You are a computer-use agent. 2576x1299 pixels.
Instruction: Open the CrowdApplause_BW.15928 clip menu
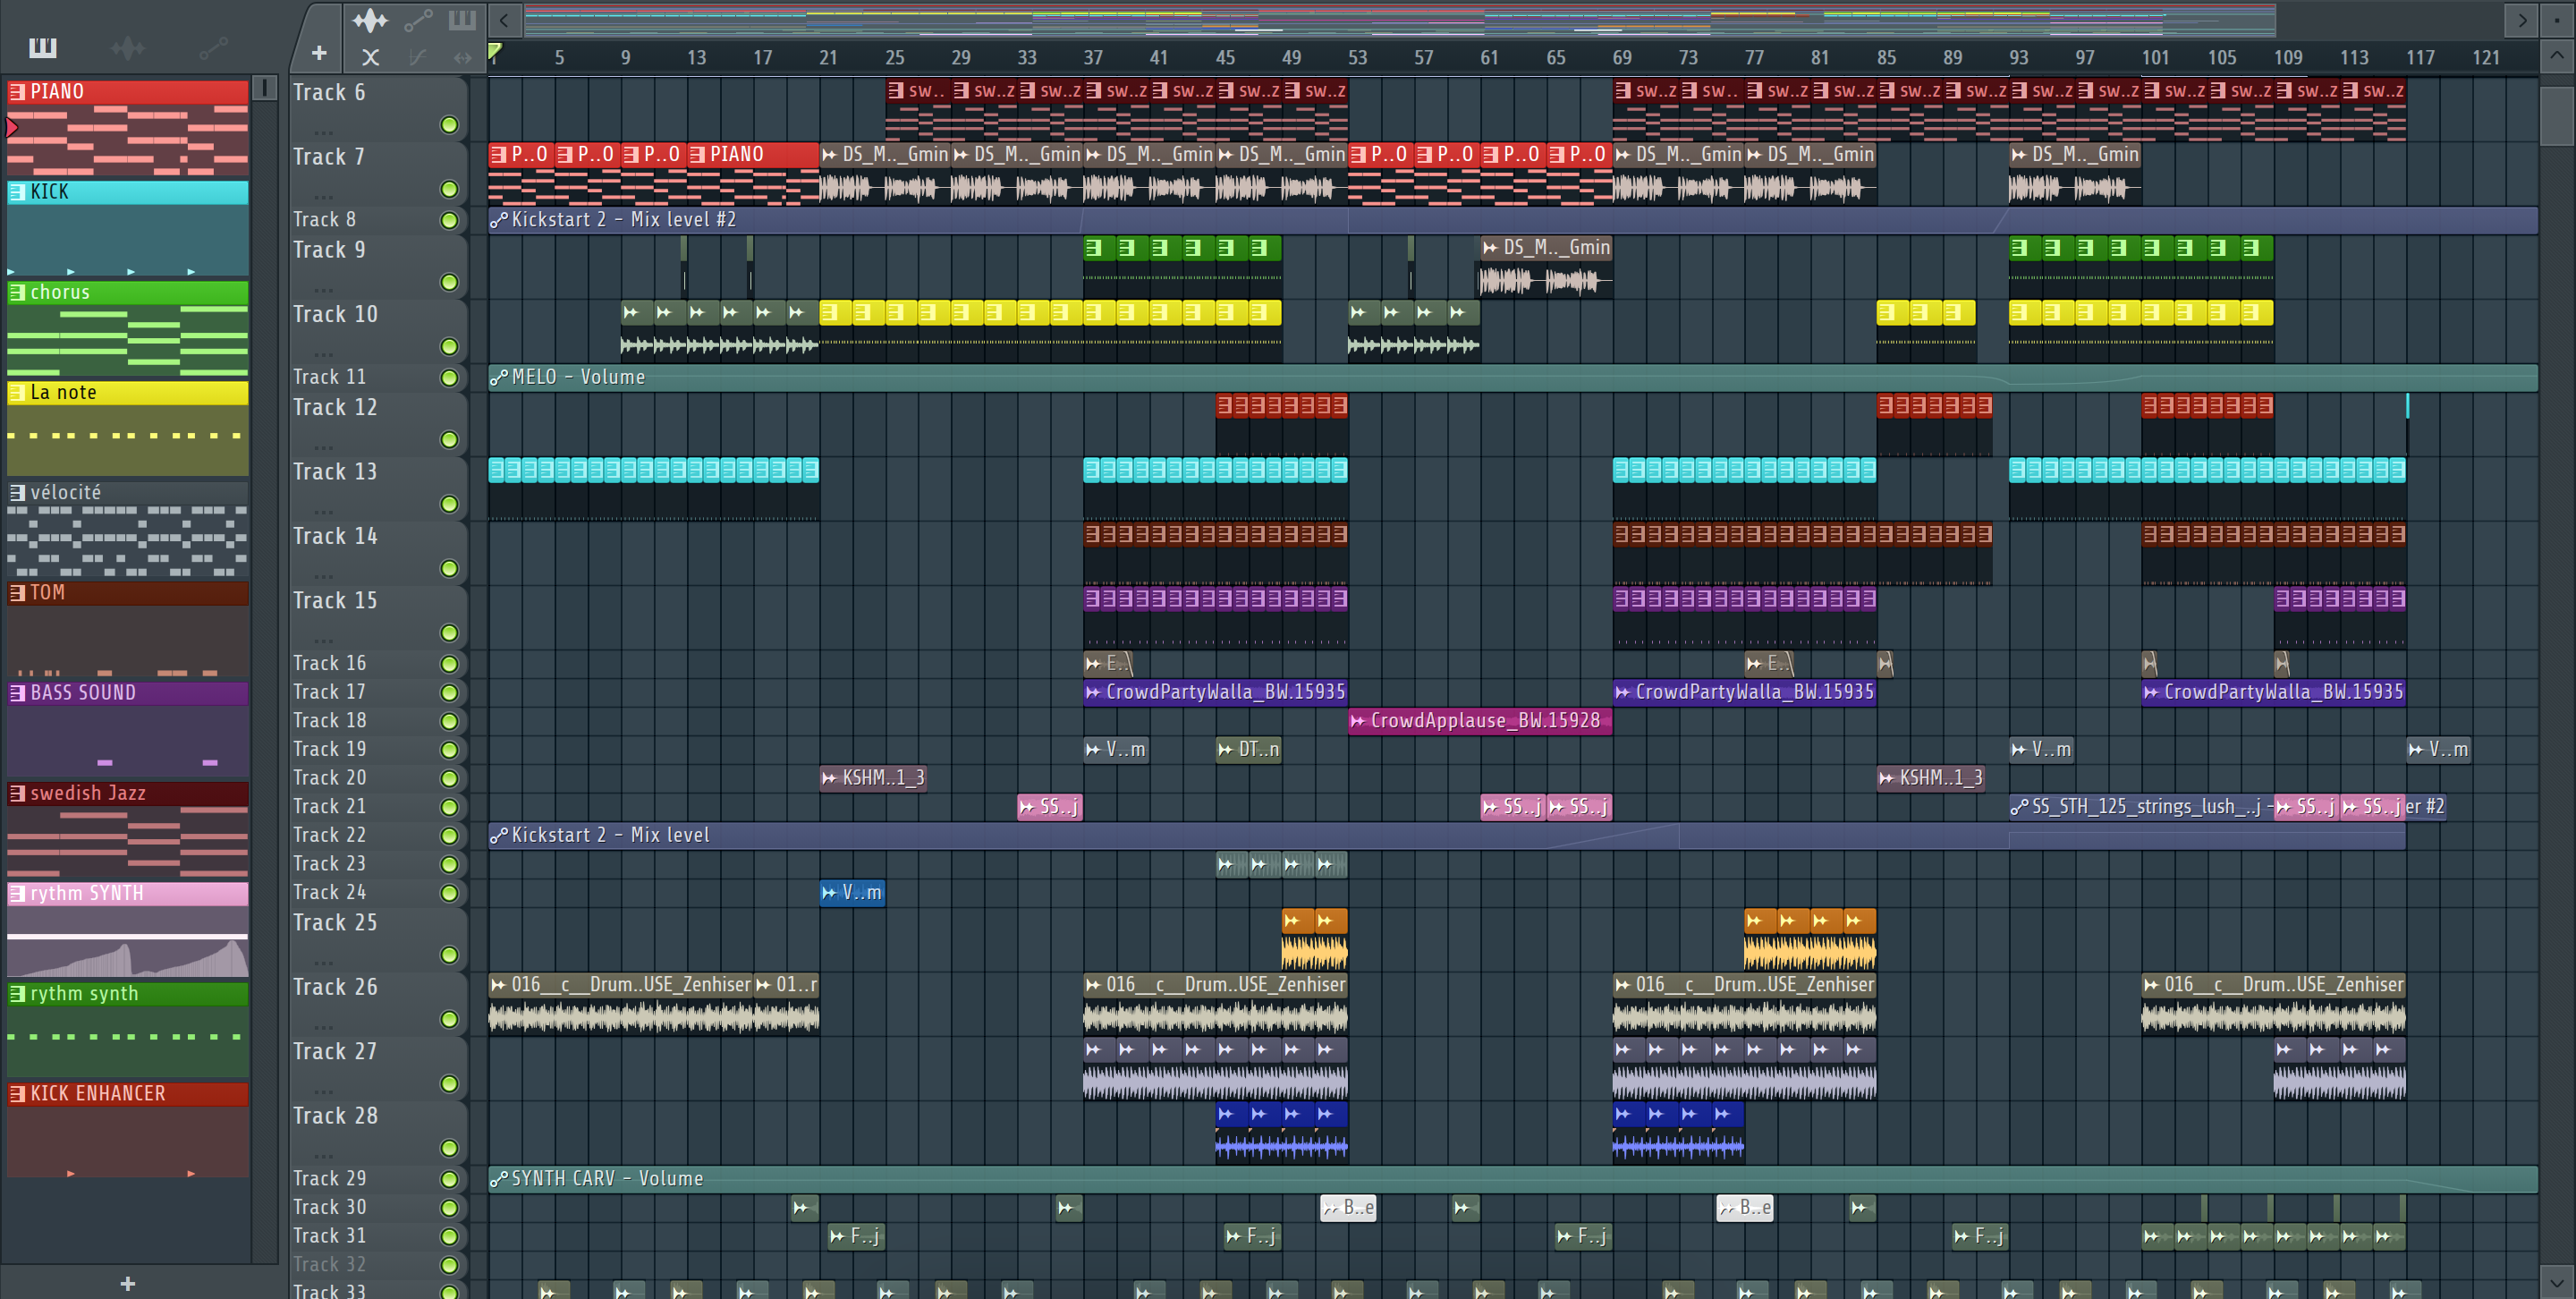(1358, 721)
